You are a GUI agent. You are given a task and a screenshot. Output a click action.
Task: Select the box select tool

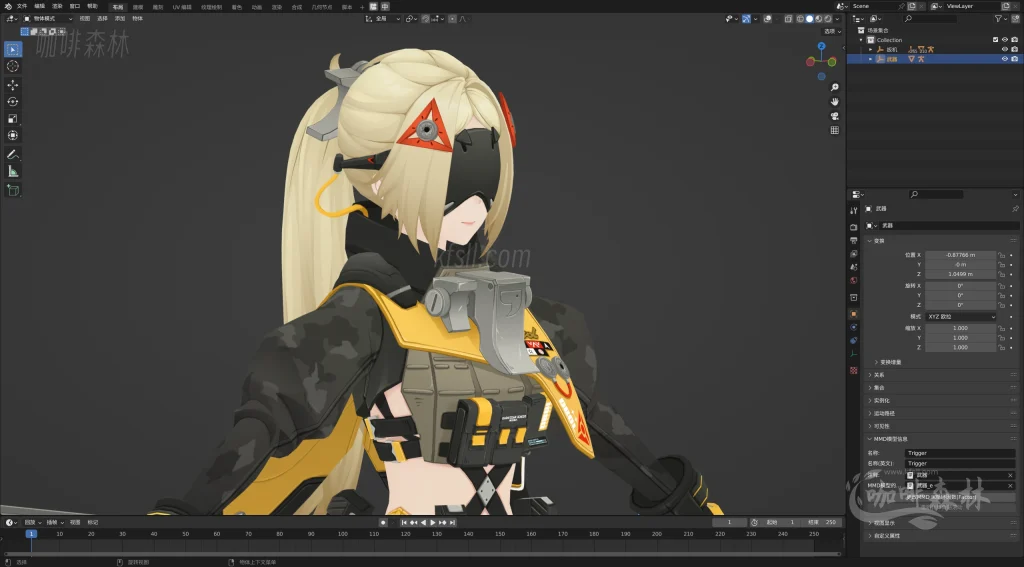coord(12,49)
